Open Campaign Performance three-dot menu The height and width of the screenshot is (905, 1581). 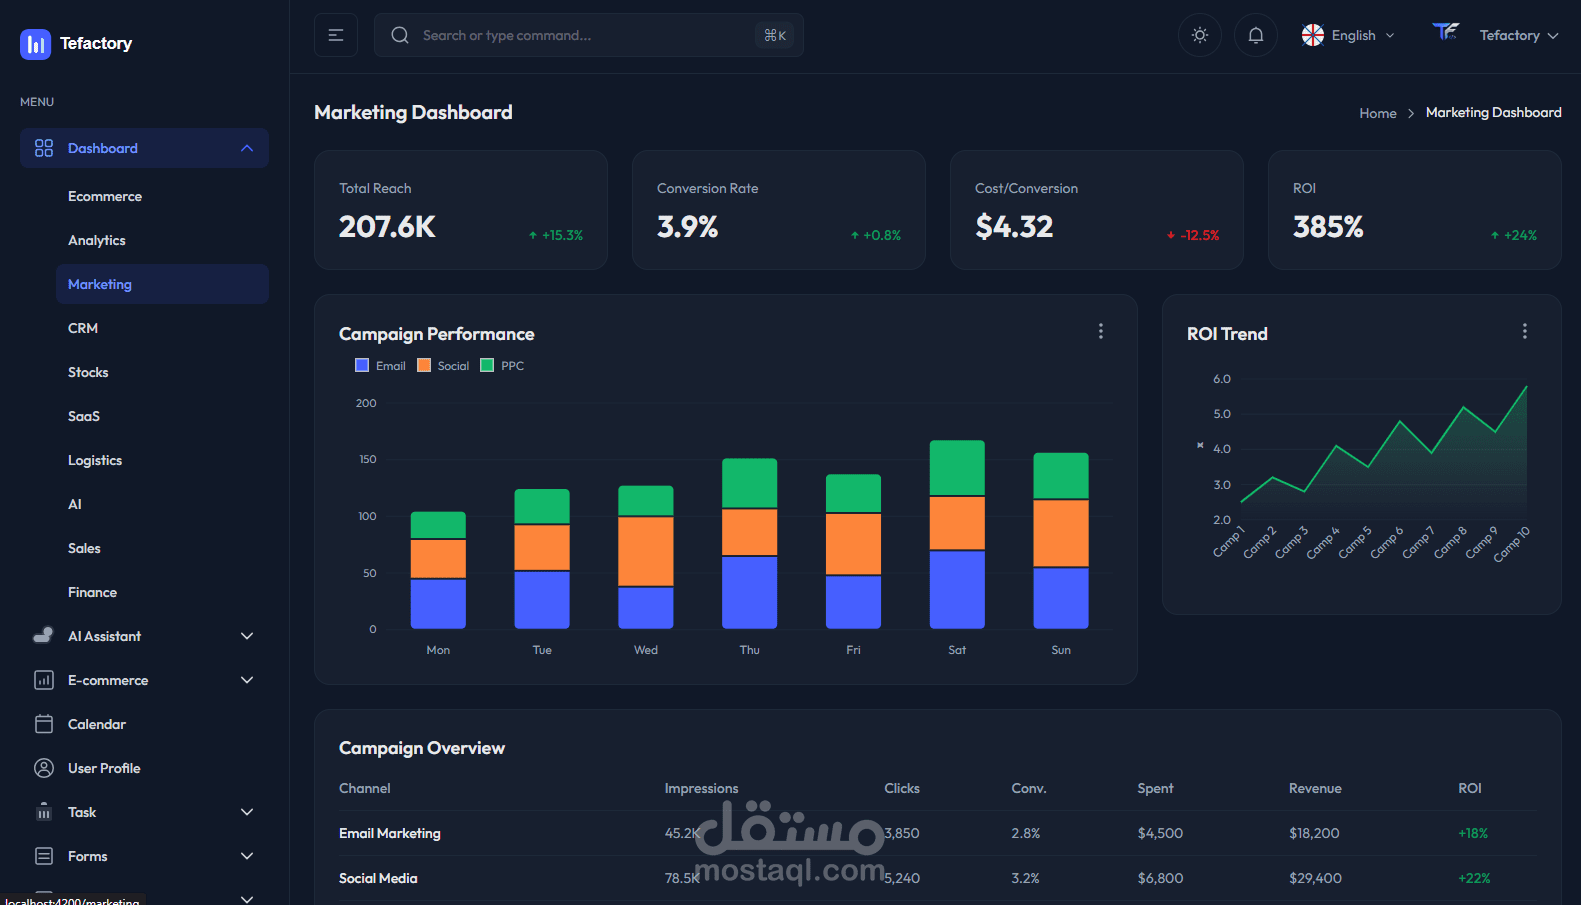click(x=1101, y=331)
